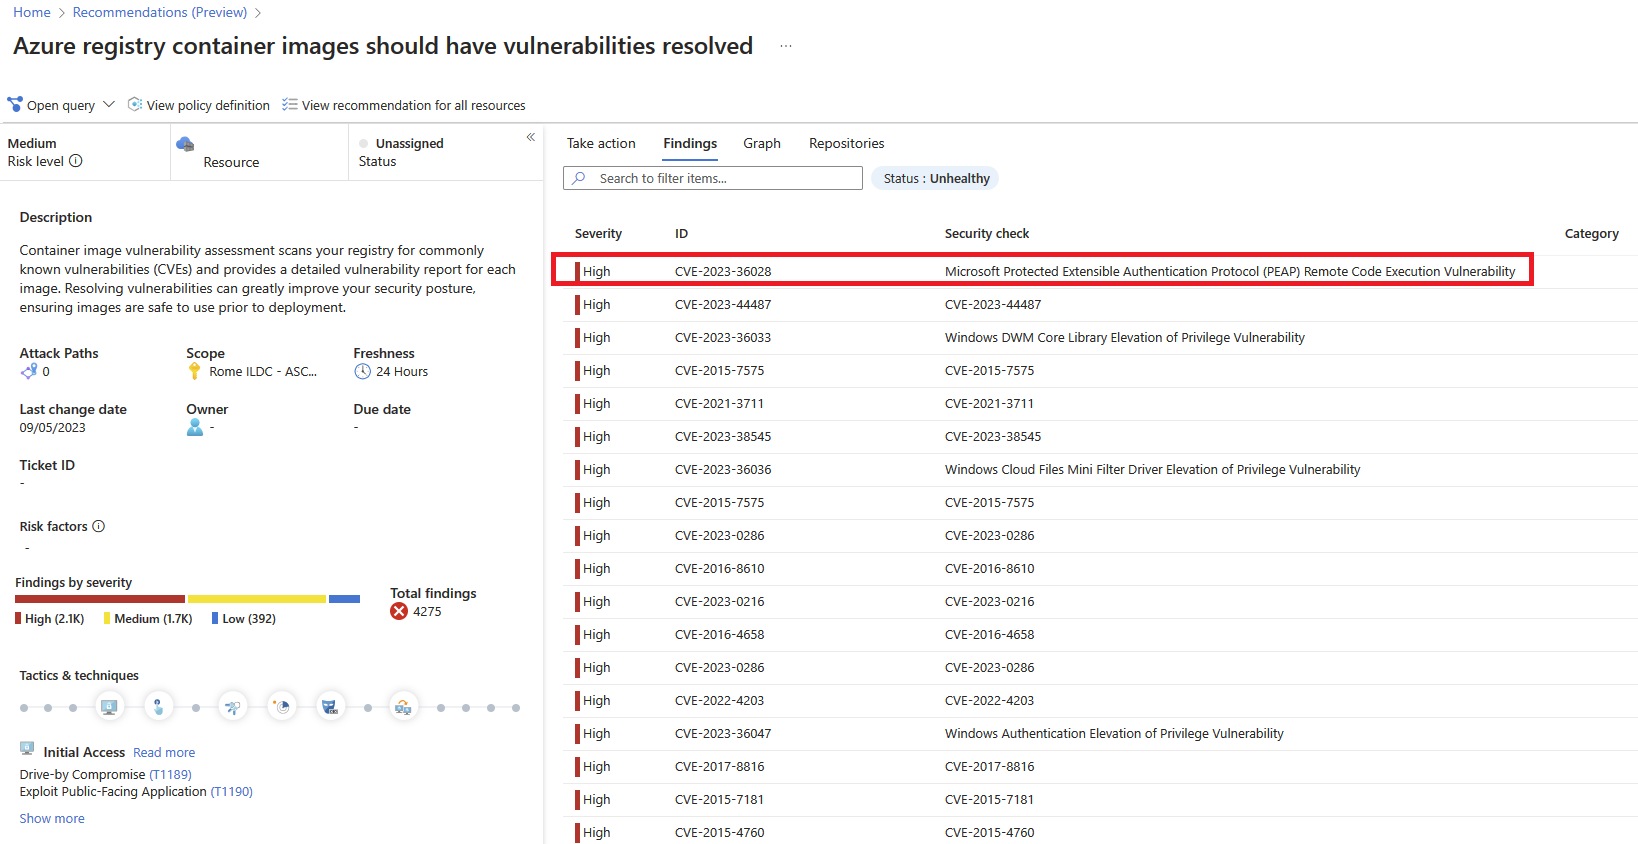The image size is (1638, 844).
Task: Click the Show more link
Action: point(52,818)
